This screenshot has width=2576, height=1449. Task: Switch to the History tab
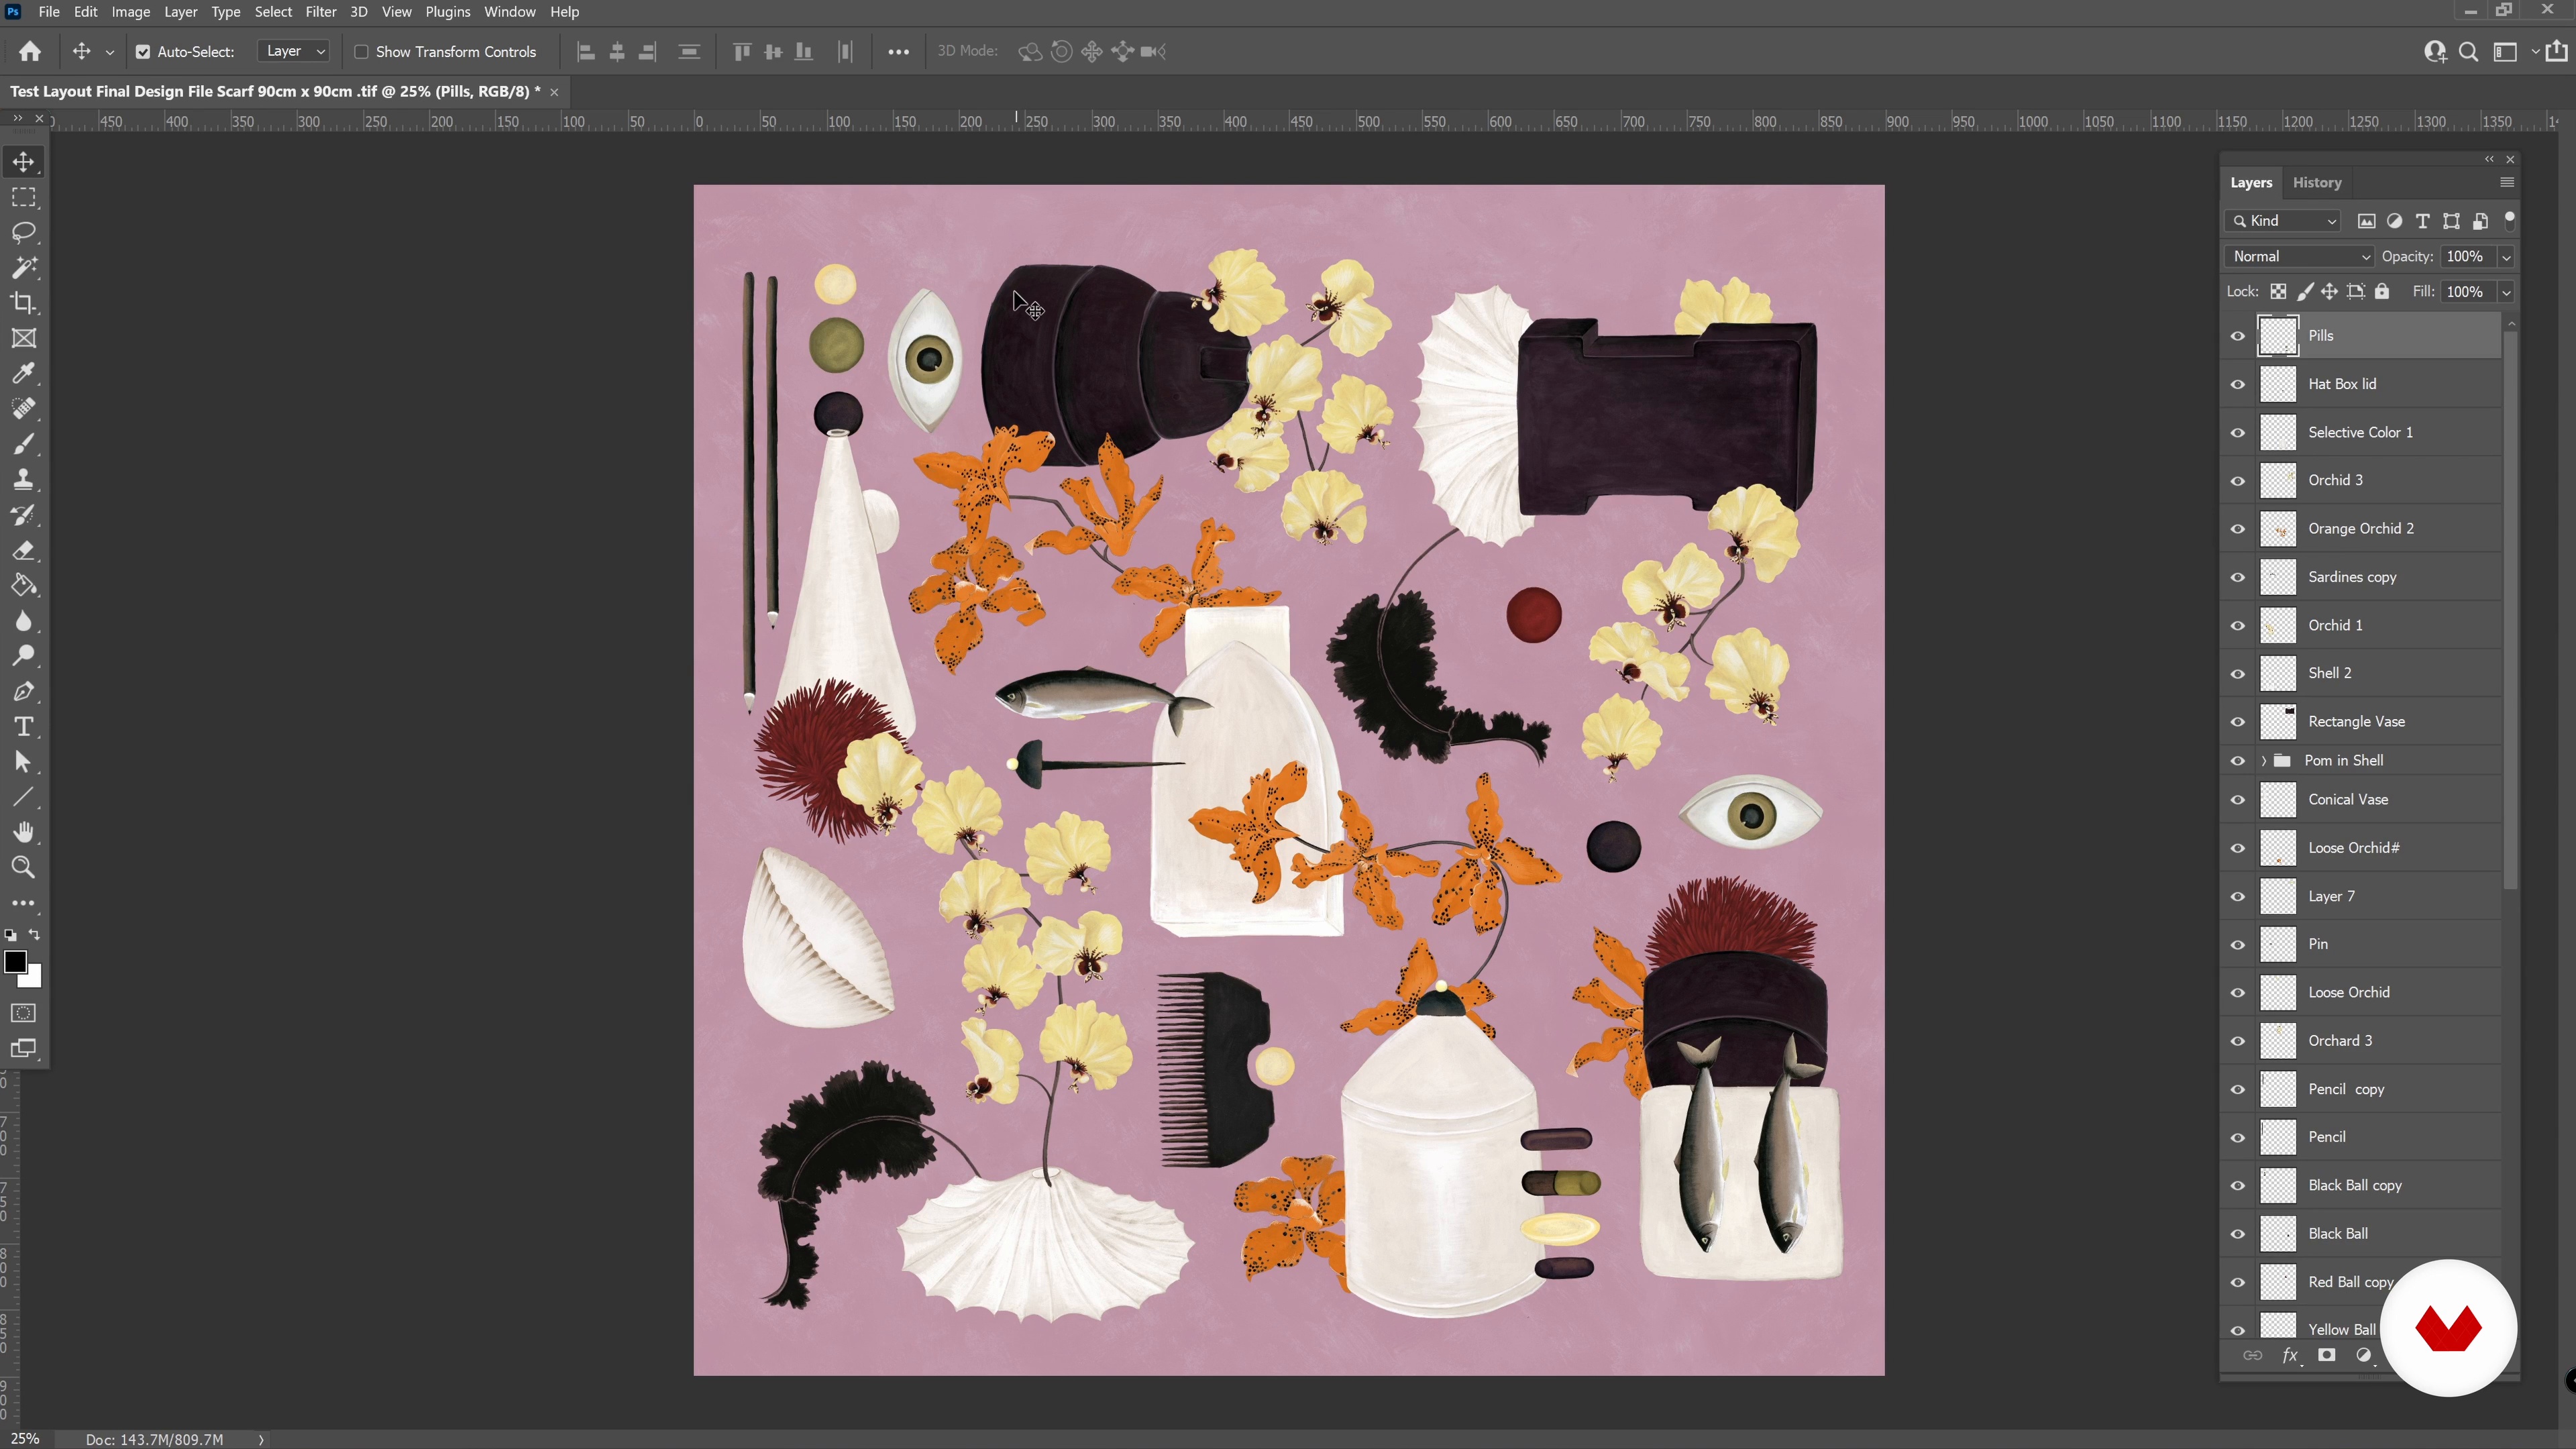[x=2317, y=183]
